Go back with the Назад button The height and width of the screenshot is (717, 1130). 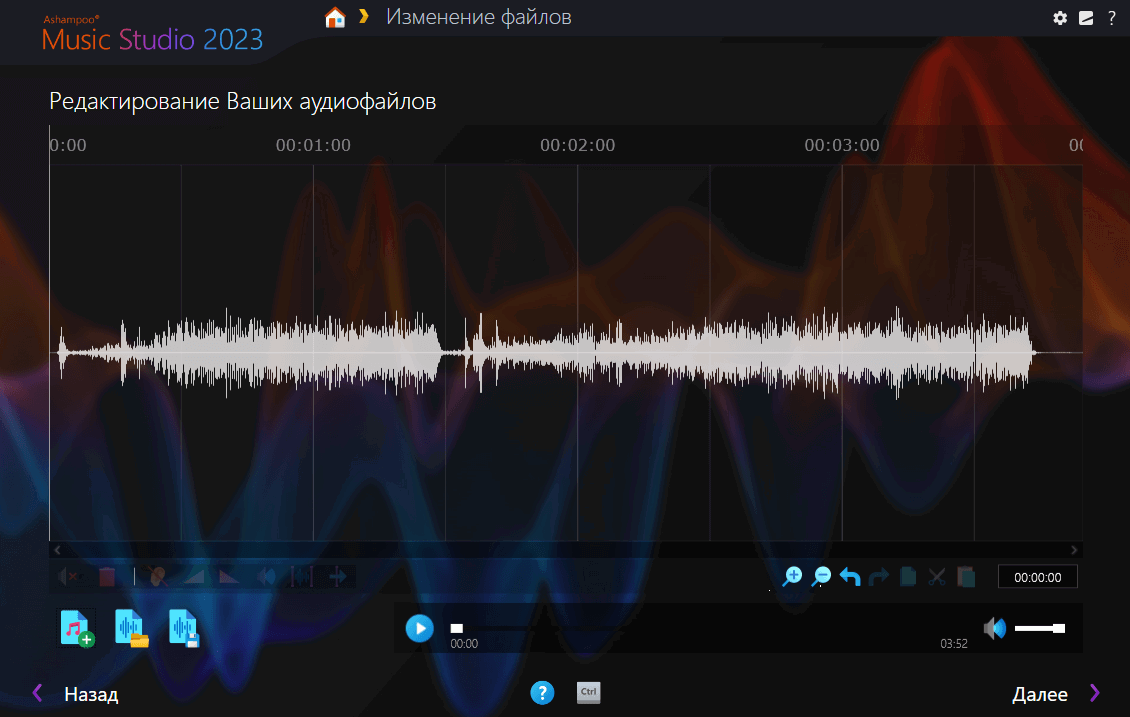click(x=91, y=695)
